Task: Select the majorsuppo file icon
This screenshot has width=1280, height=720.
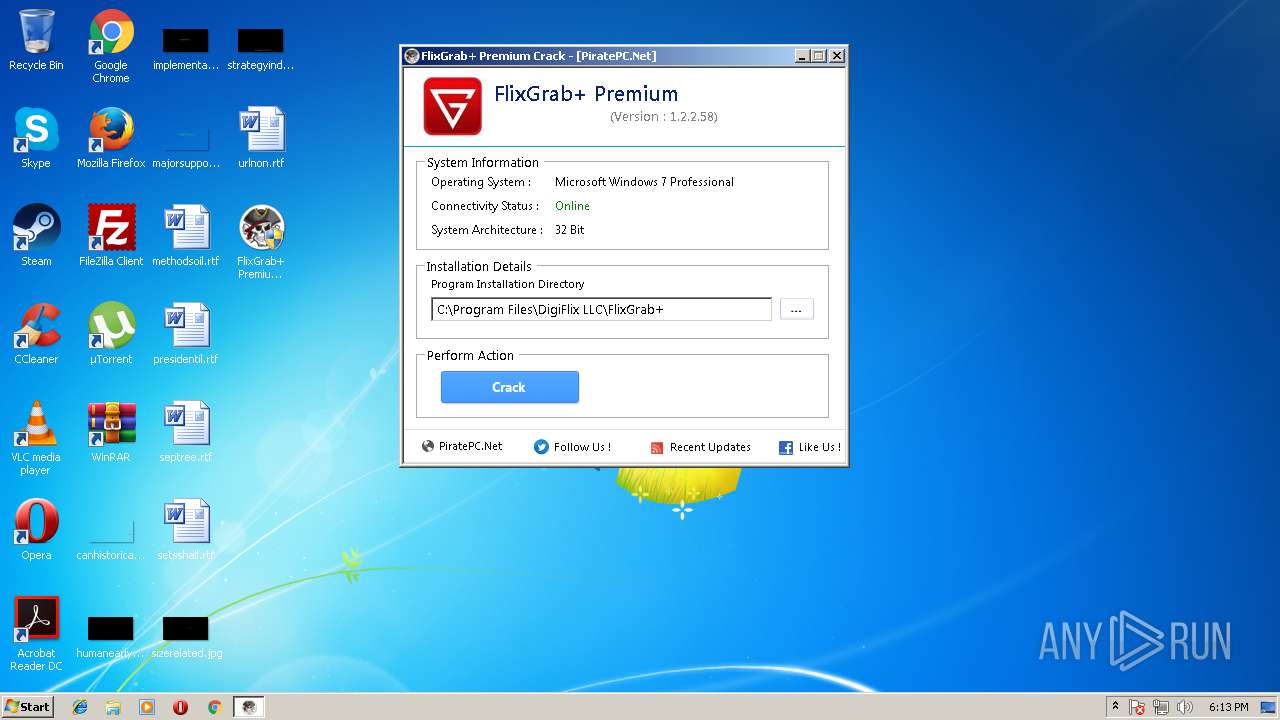Action: click(186, 148)
